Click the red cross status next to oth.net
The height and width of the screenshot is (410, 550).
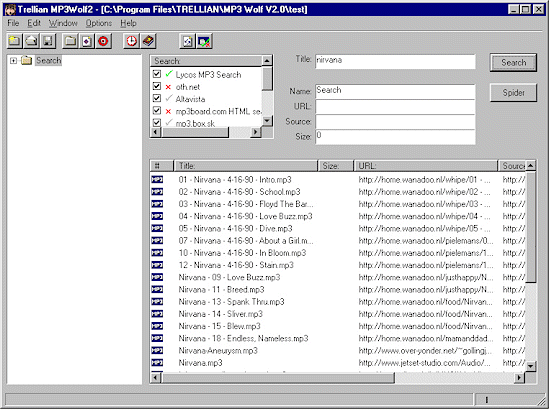[168, 87]
